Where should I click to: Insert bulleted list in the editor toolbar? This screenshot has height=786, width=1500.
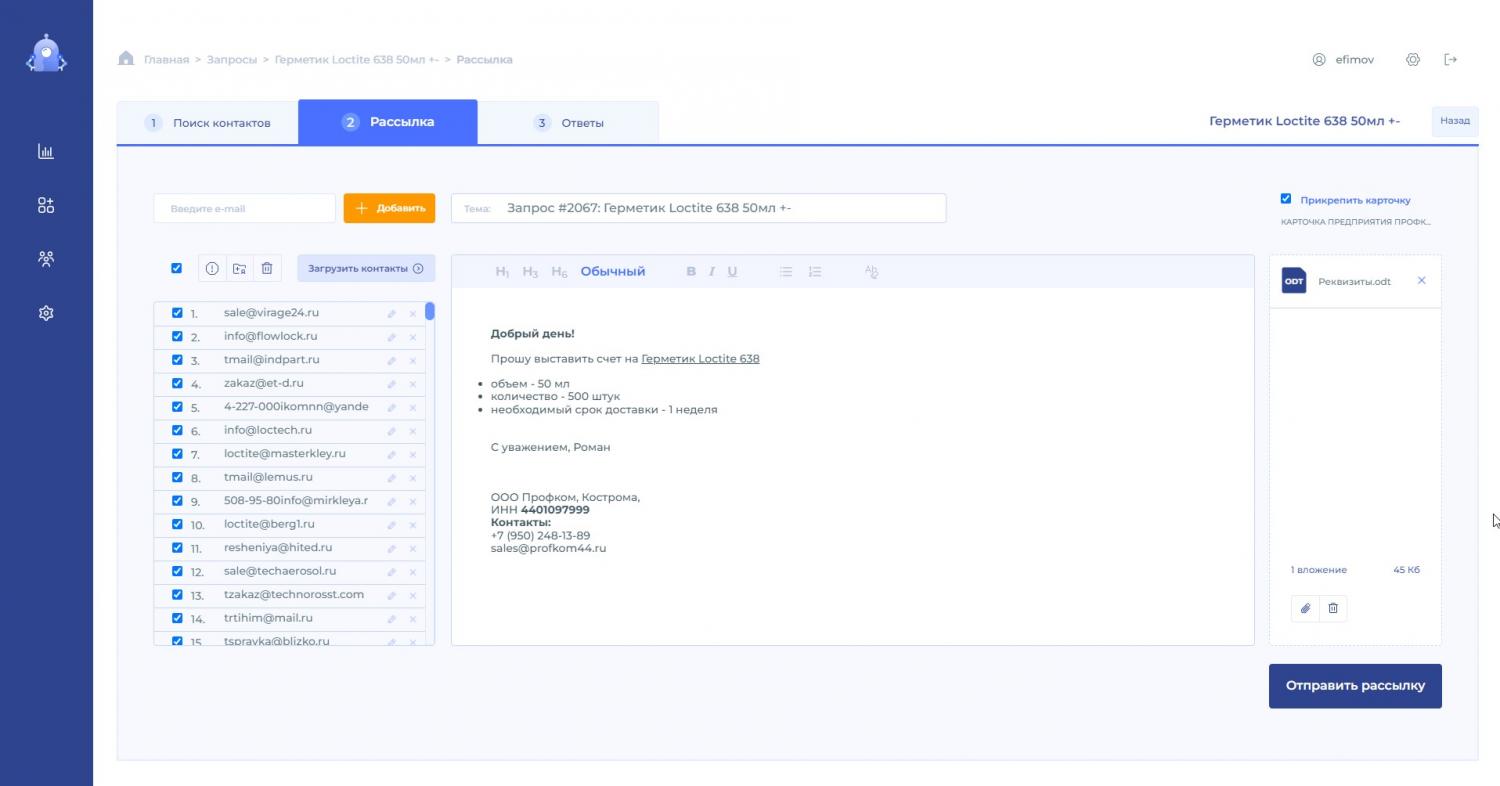pyautogui.click(x=786, y=272)
